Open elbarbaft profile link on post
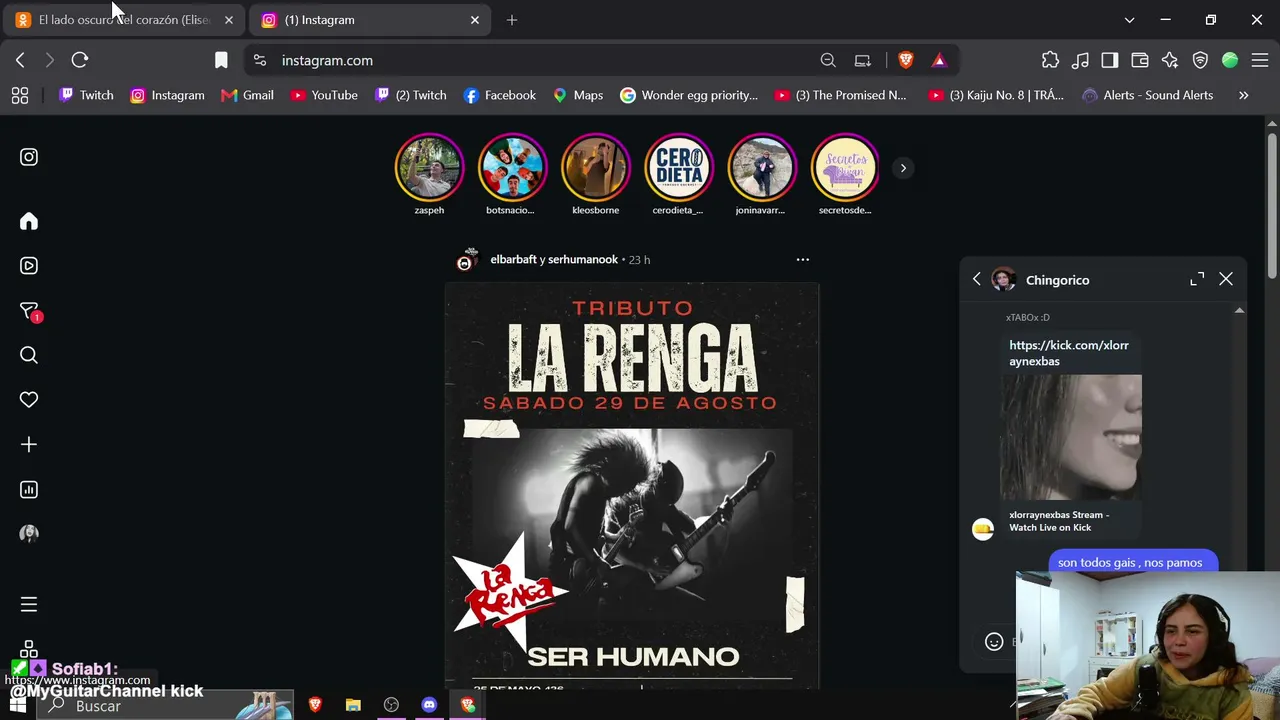 [513, 260]
